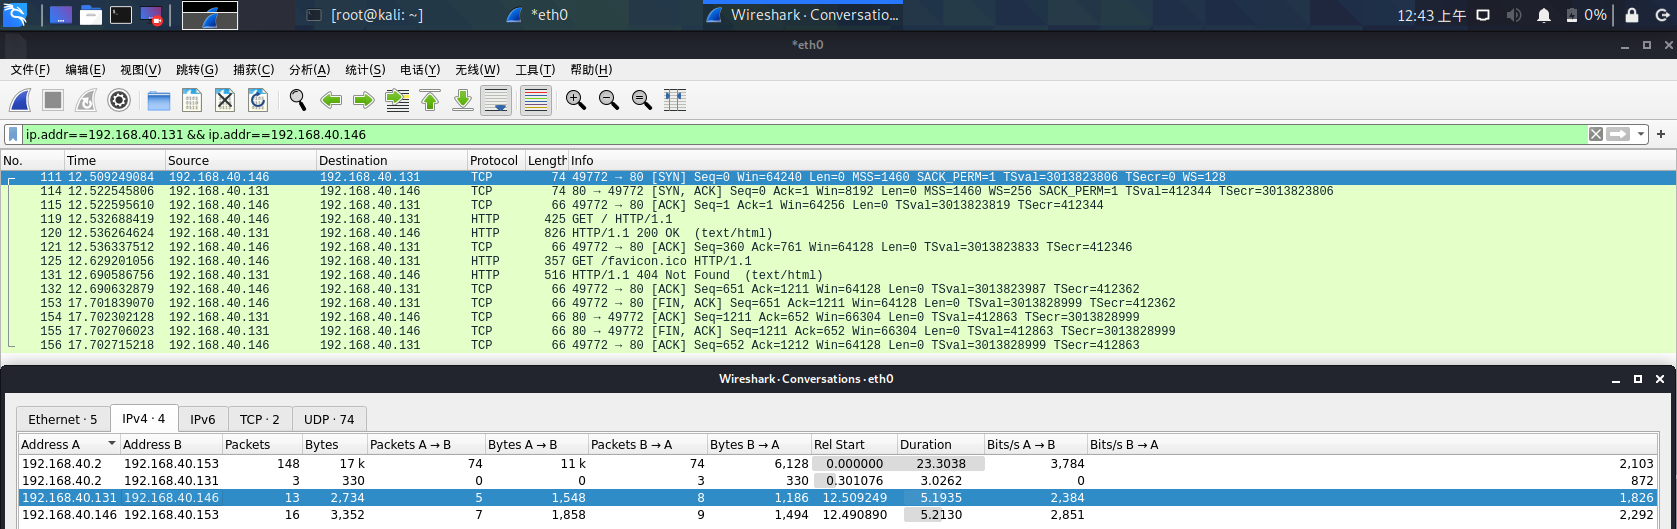The width and height of the screenshot is (1677, 529).
Task: Open the 统计(S) menu
Action: [365, 70]
